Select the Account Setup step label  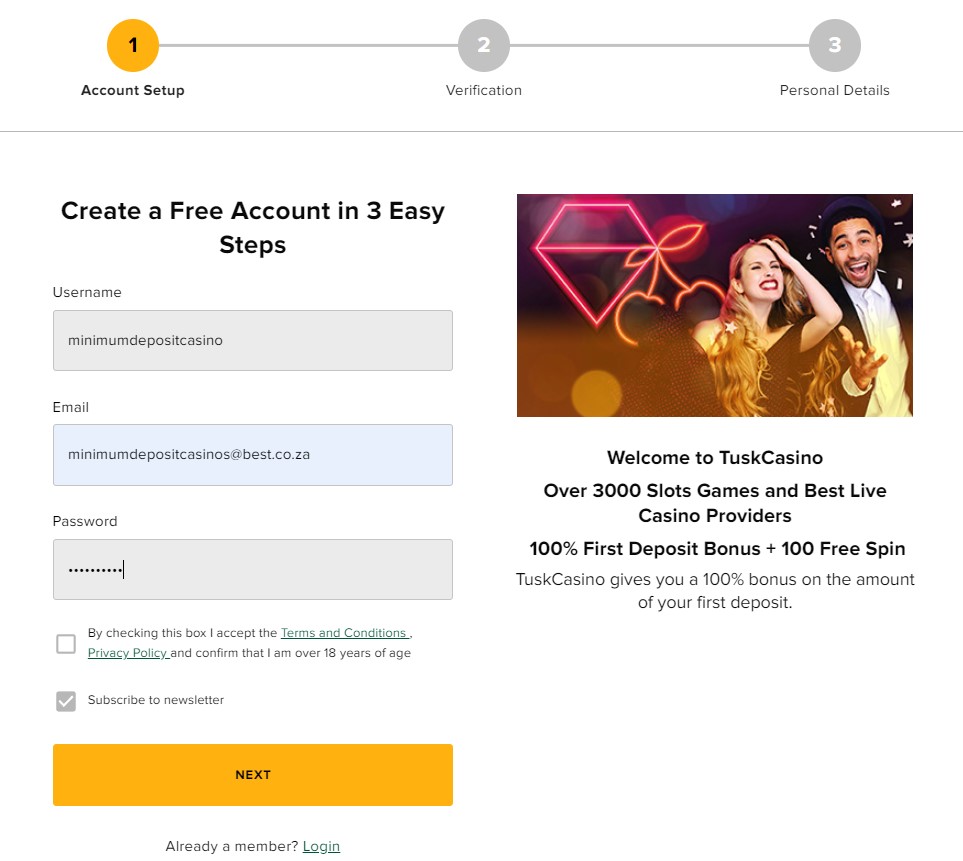133,90
